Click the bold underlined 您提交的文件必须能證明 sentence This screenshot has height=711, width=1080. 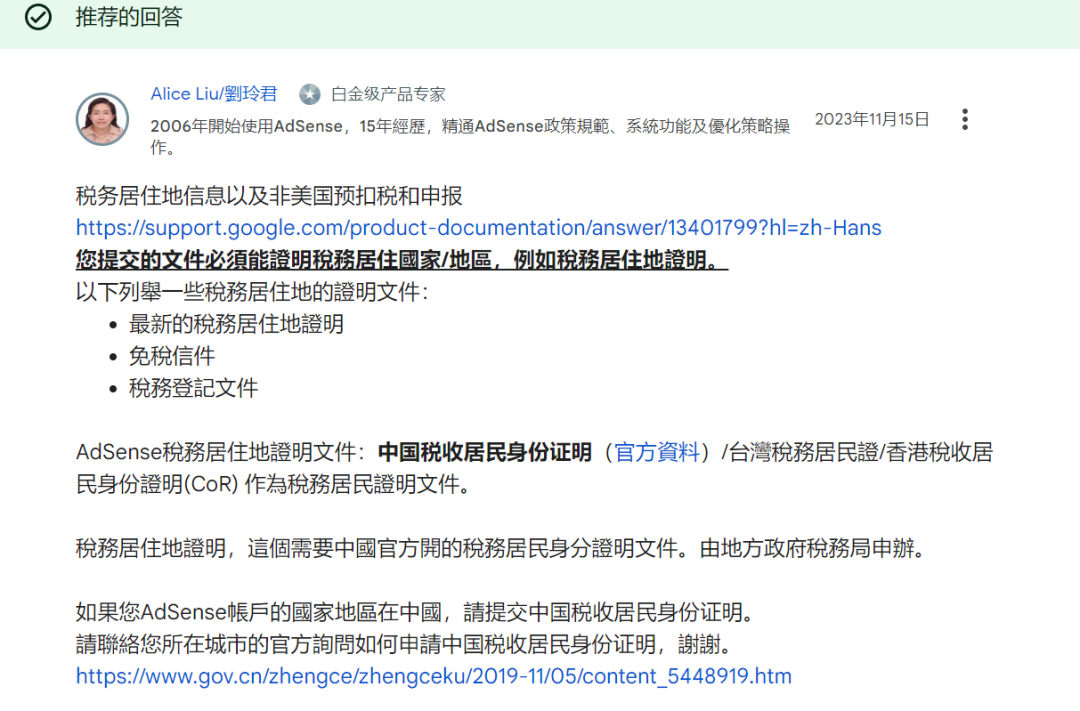pos(402,260)
